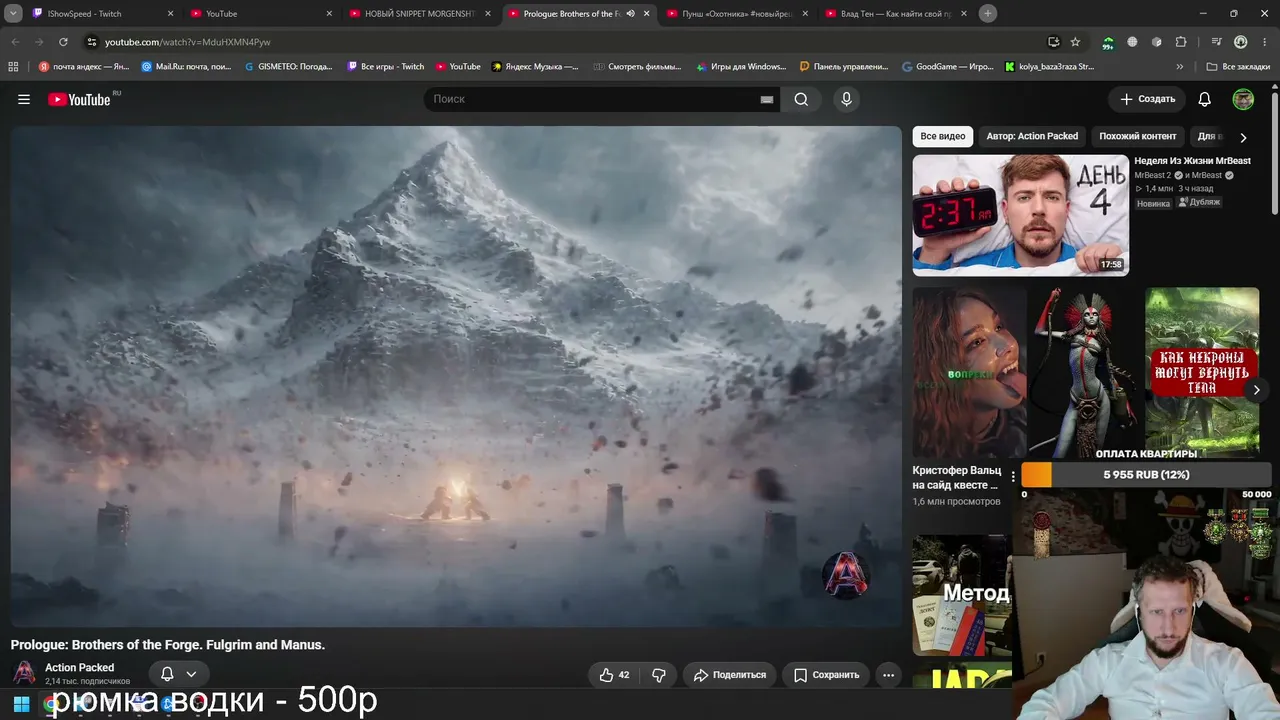Open the Панель управления bookmark
The width and height of the screenshot is (1280, 720).
coord(844,67)
